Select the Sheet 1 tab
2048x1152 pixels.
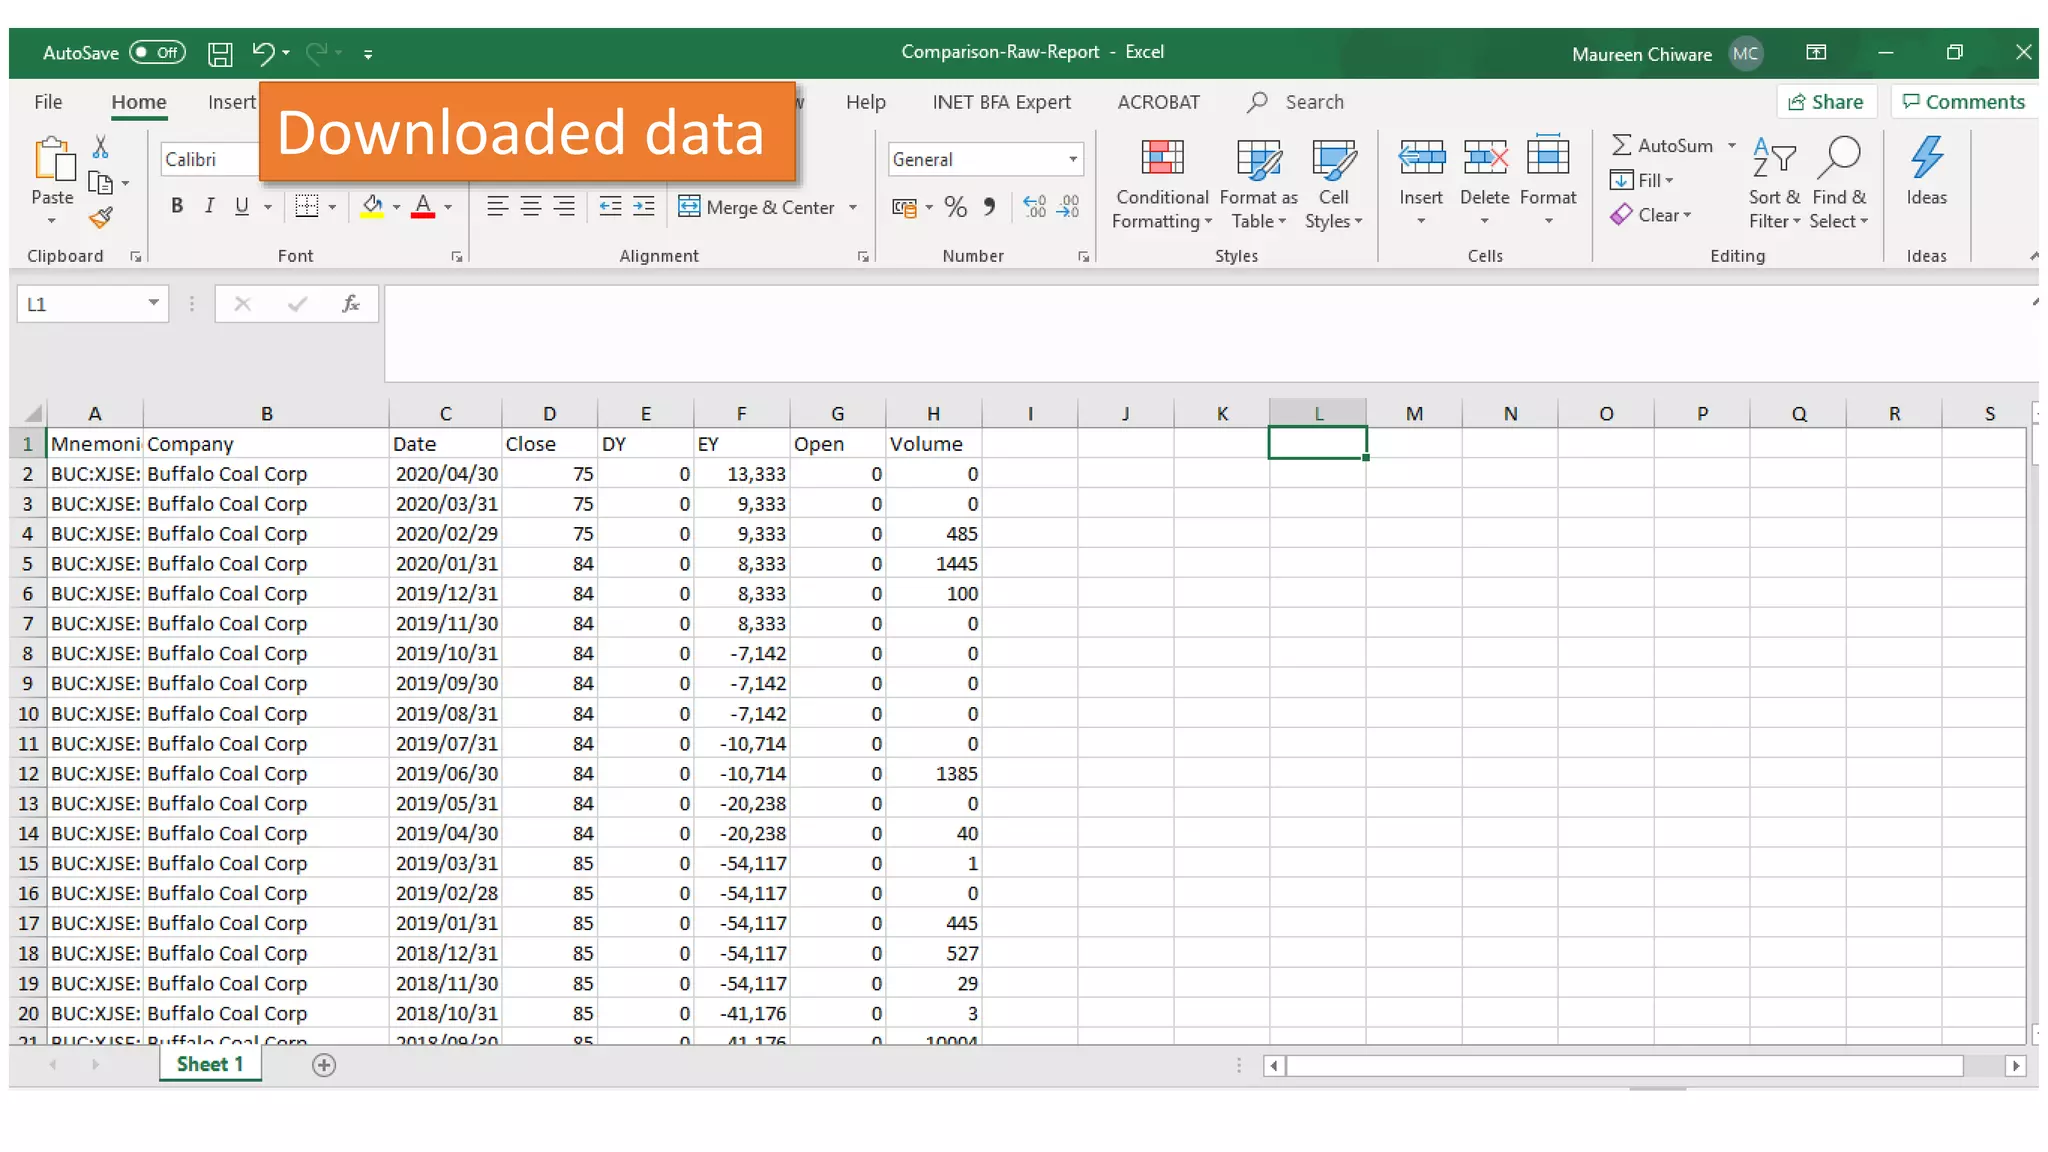click(210, 1064)
